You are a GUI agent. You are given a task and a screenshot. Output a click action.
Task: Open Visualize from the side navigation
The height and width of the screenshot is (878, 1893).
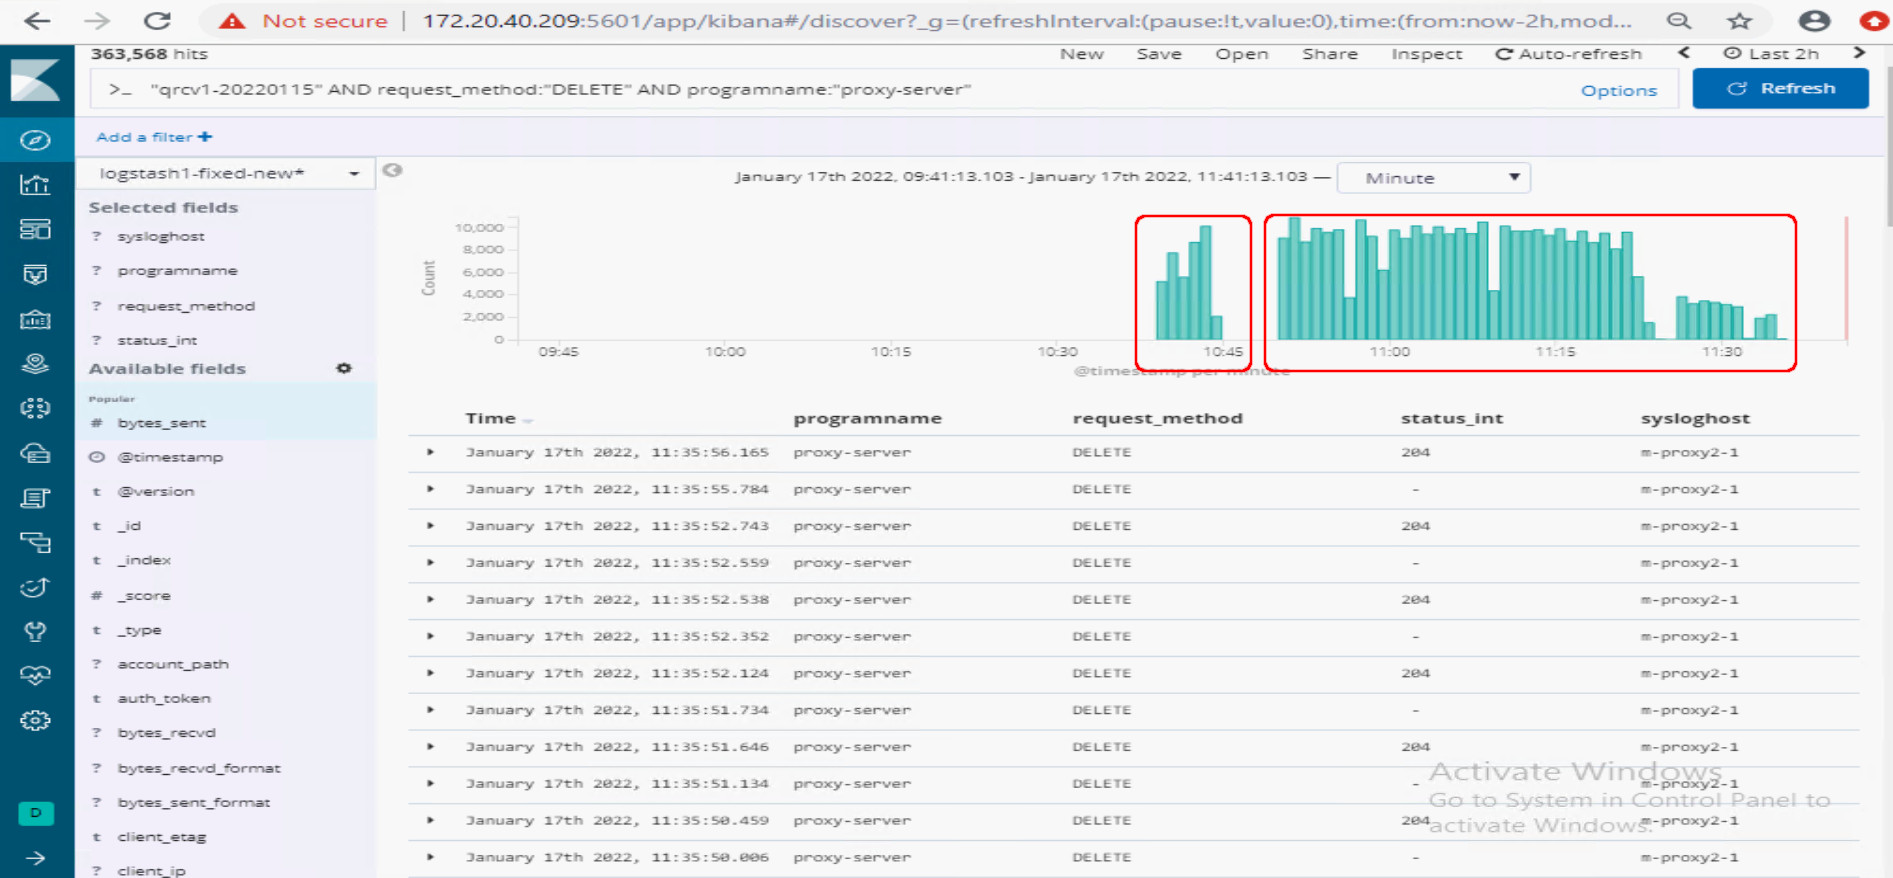[35, 184]
